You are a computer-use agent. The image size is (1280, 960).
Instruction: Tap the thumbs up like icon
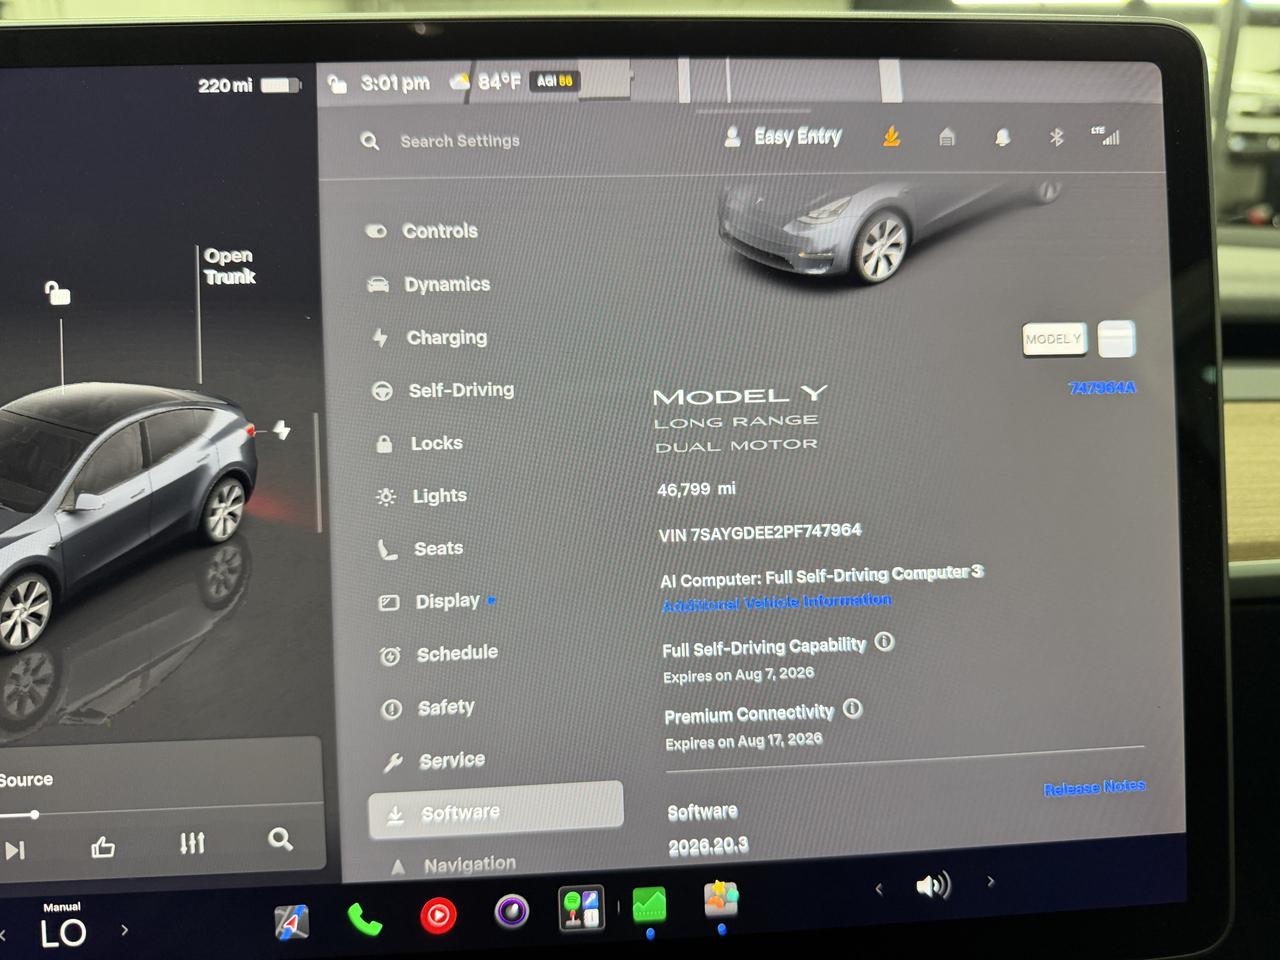click(x=103, y=847)
